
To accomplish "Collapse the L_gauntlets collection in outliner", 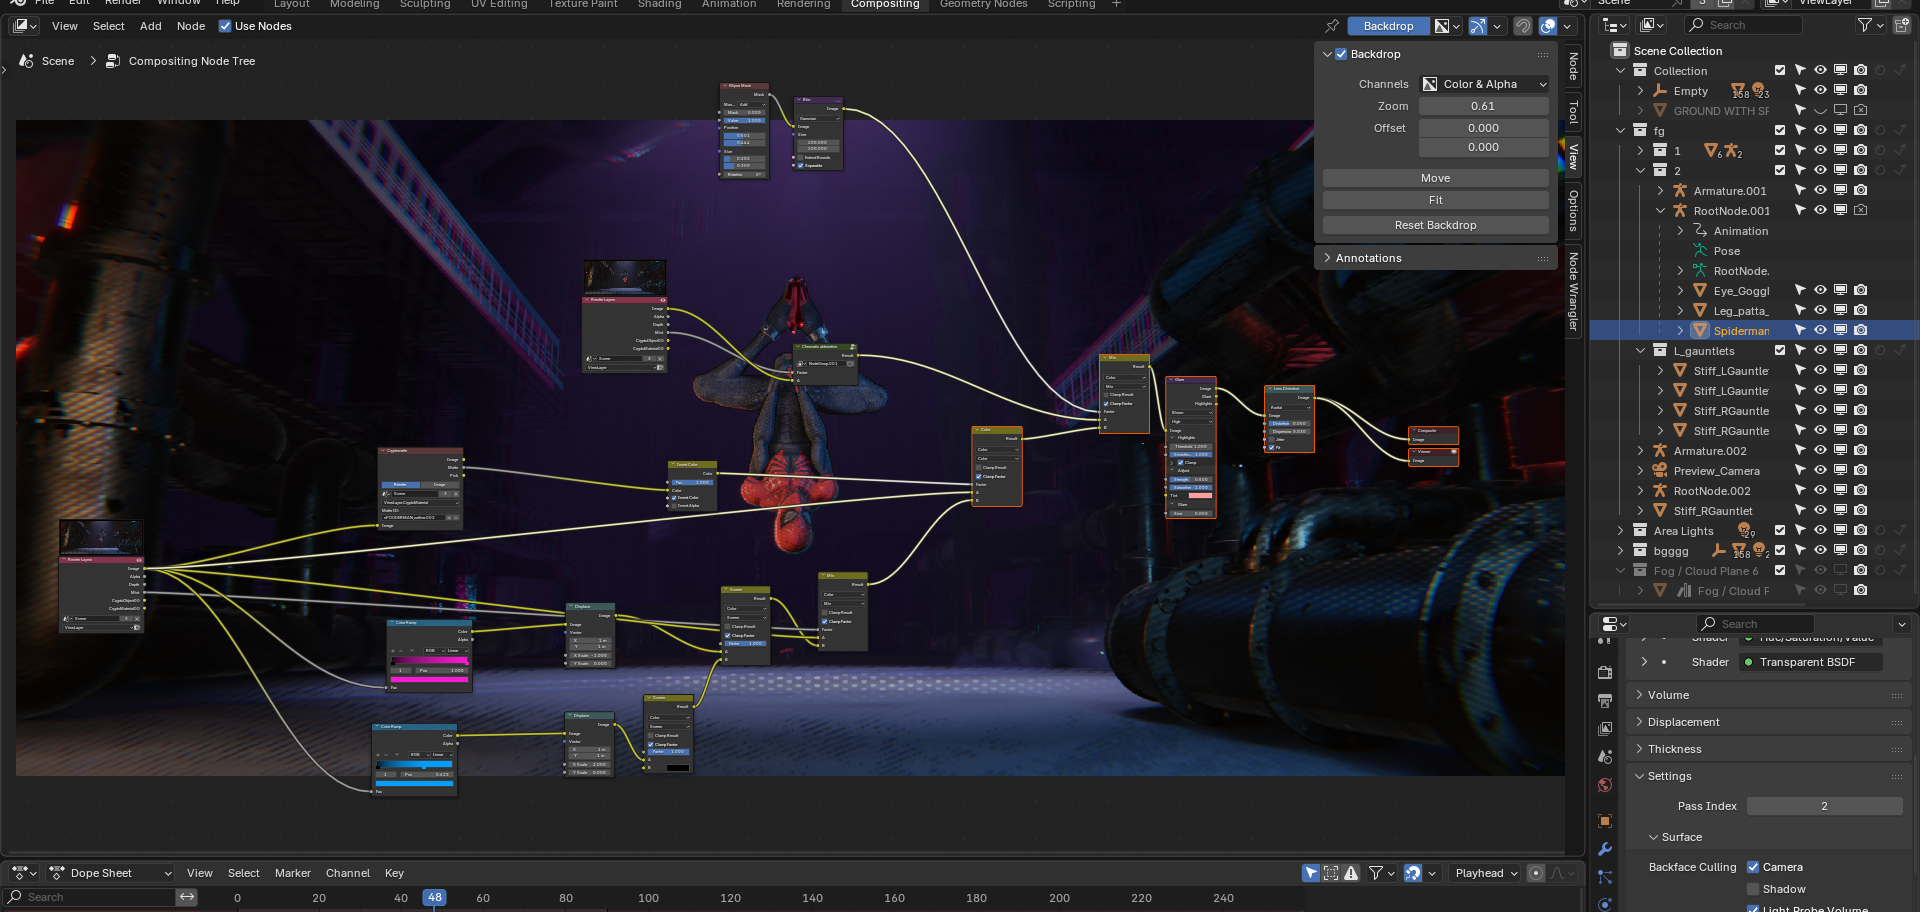I will pos(1640,350).
